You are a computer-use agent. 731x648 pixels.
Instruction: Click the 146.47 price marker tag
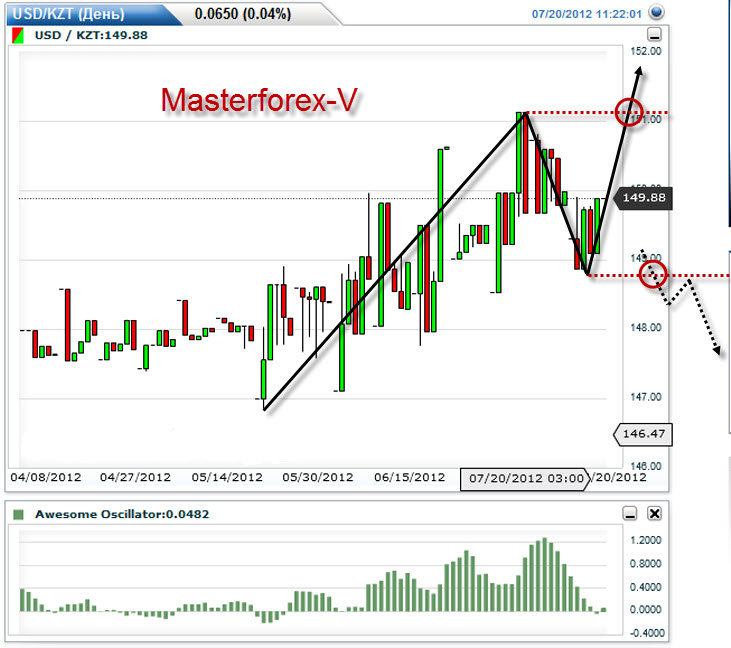tap(643, 434)
